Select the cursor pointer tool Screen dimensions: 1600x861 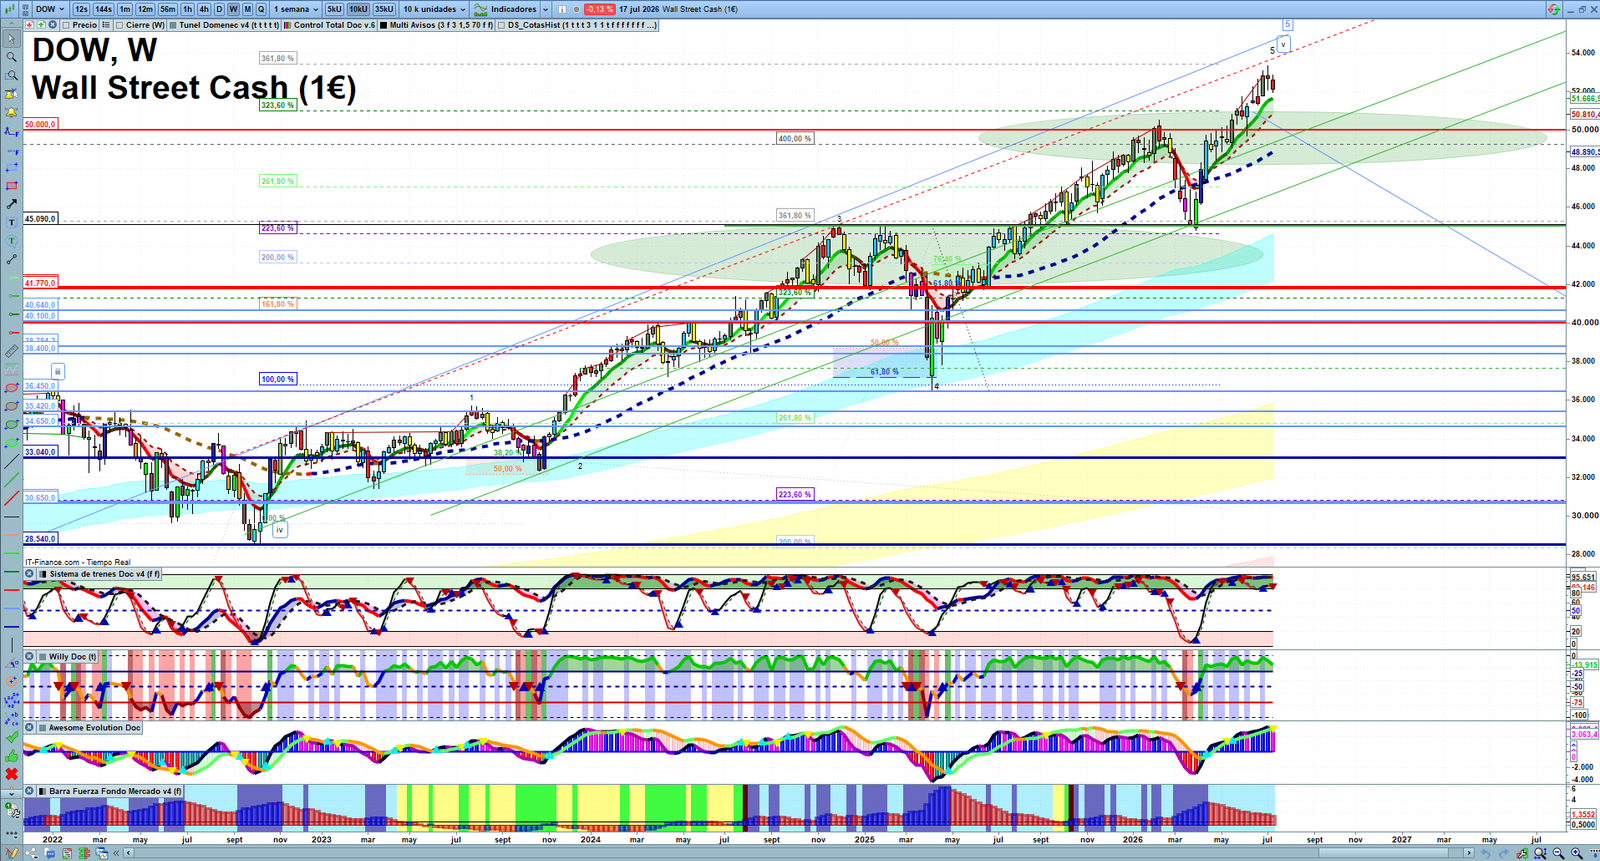point(11,39)
